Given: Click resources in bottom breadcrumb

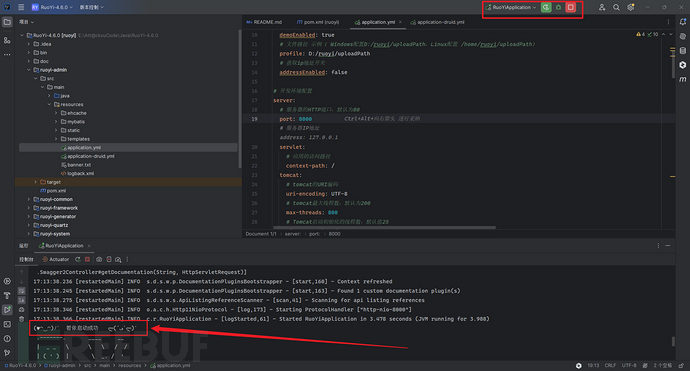Looking at the screenshot, I should tap(129, 365).
